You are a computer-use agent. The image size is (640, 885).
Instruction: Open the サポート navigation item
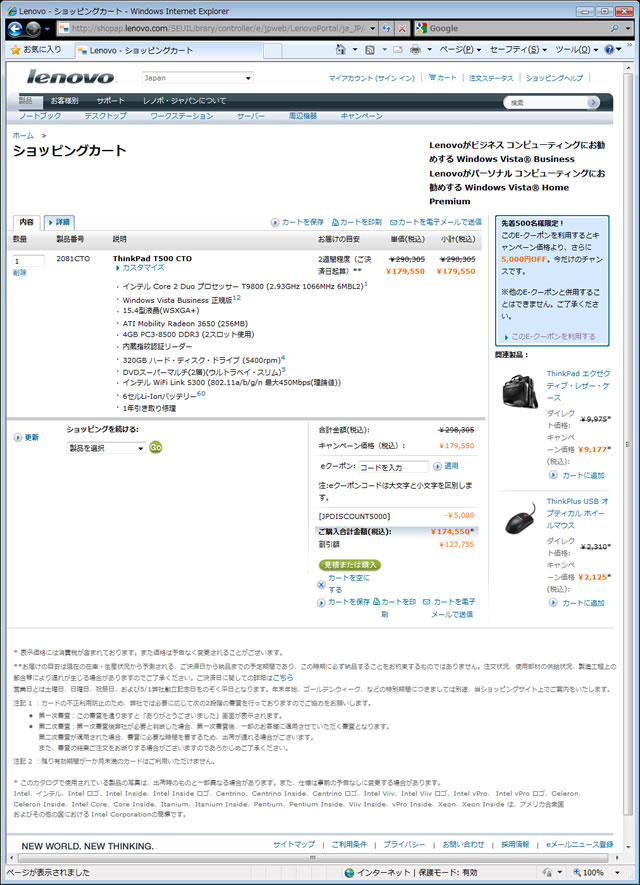111,100
